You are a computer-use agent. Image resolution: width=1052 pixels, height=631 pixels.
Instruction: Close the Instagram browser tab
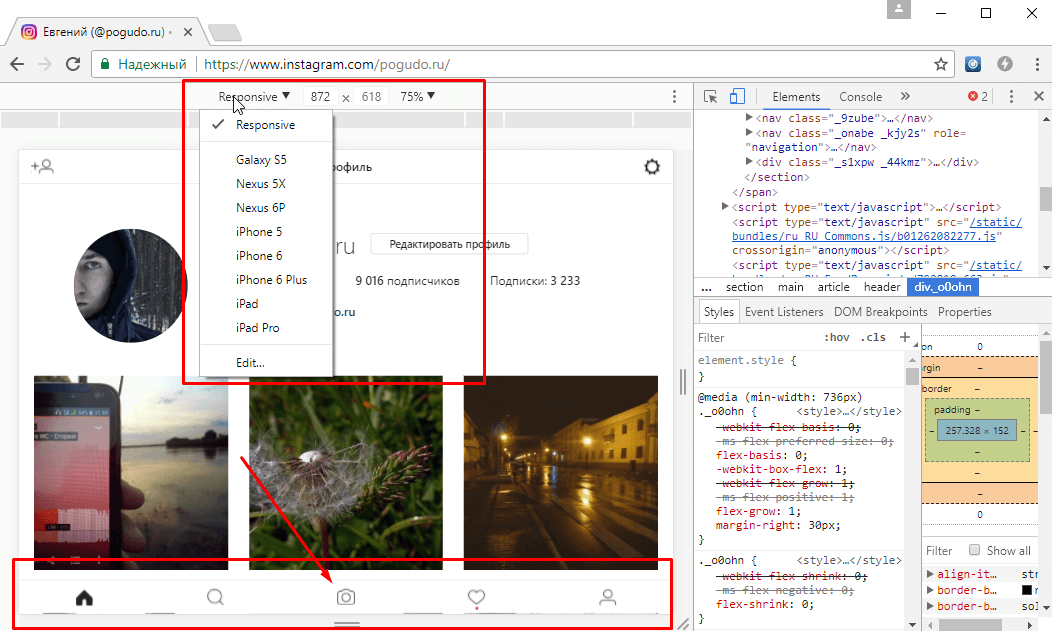pyautogui.click(x=188, y=32)
